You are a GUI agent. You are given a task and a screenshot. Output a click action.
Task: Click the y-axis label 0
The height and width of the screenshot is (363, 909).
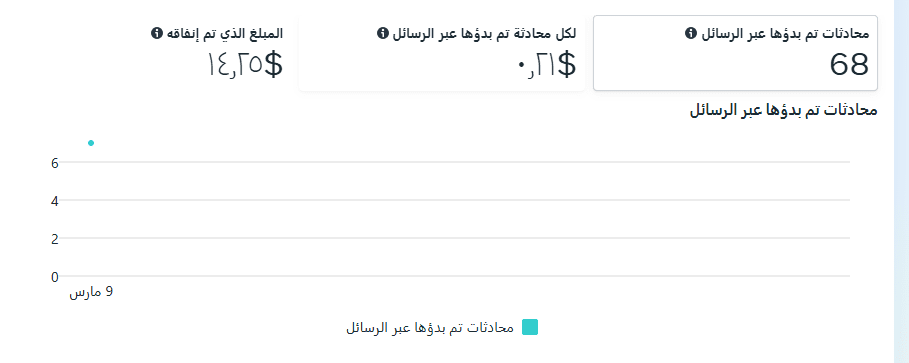click(55, 277)
